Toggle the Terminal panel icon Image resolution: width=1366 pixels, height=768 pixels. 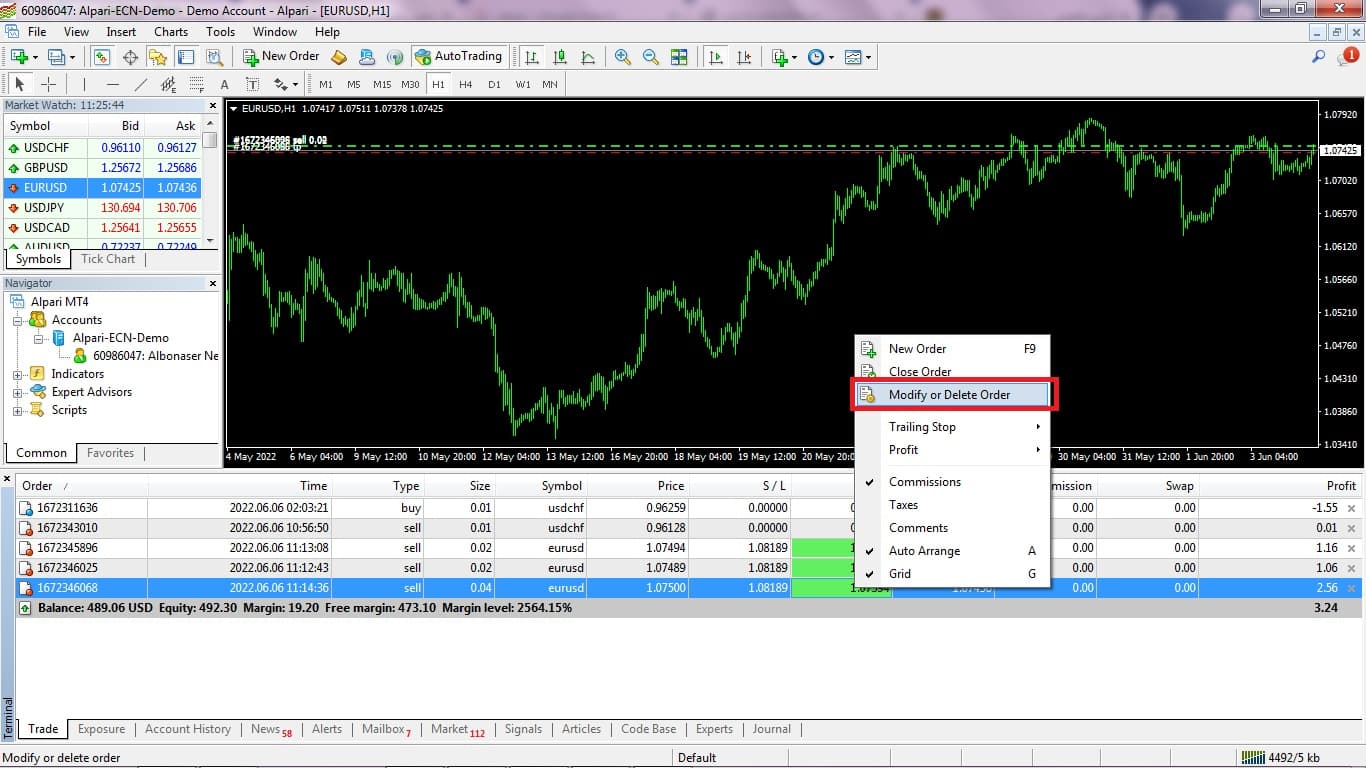coord(186,57)
